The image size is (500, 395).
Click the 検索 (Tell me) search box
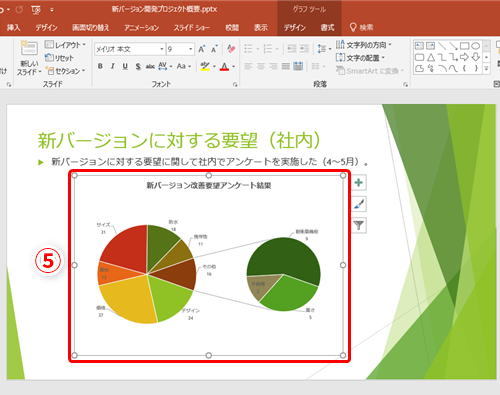point(361,27)
